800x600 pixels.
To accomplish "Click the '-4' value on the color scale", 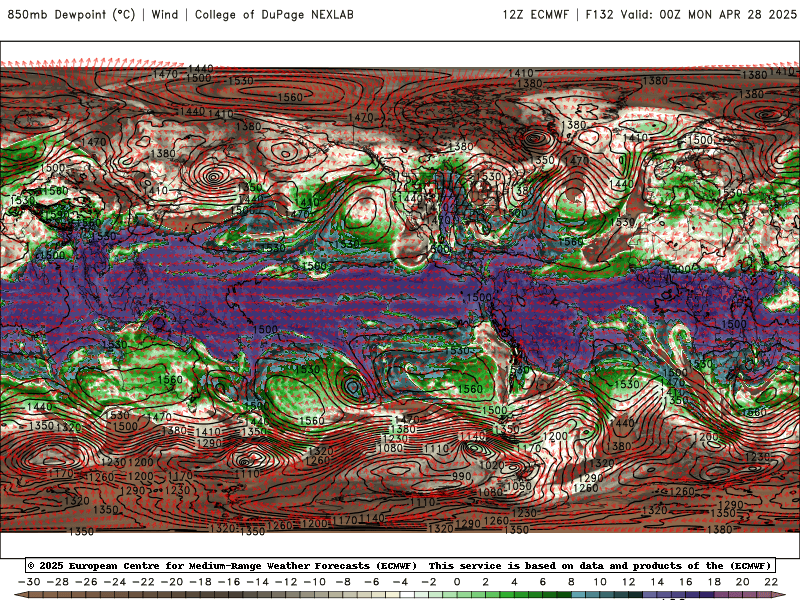I will click(401, 582).
